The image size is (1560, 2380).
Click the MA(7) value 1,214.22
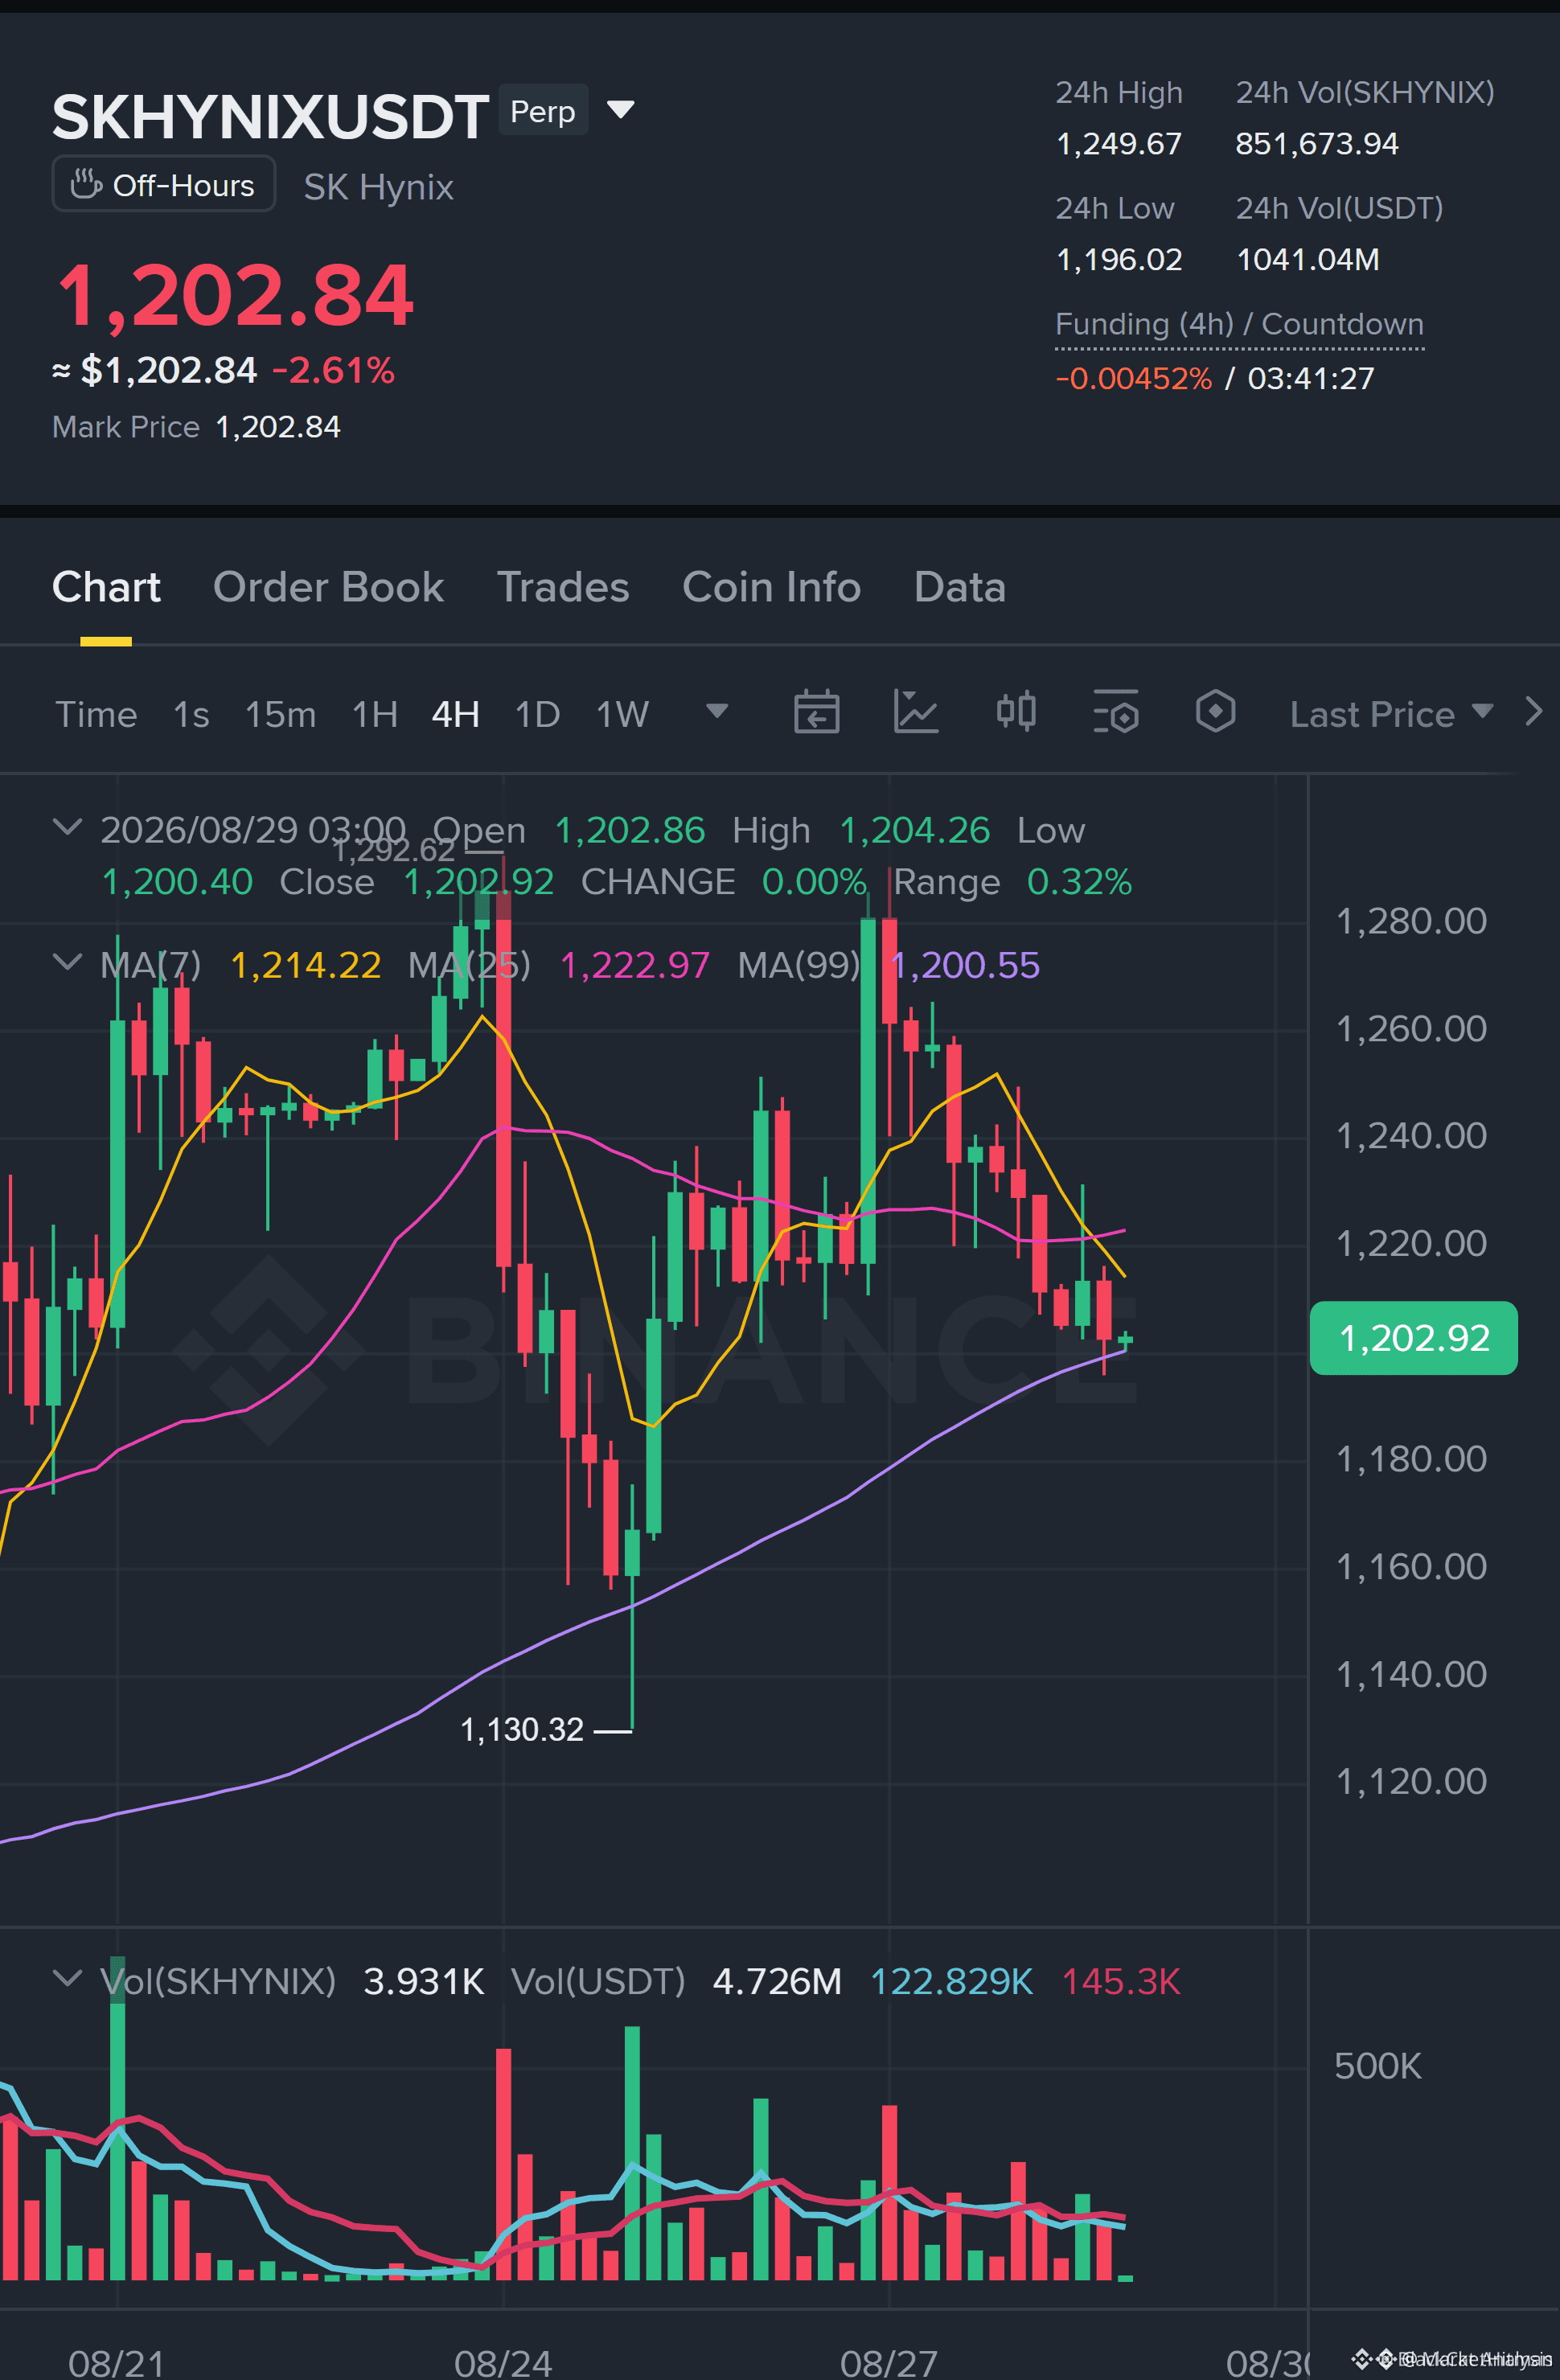[x=306, y=965]
